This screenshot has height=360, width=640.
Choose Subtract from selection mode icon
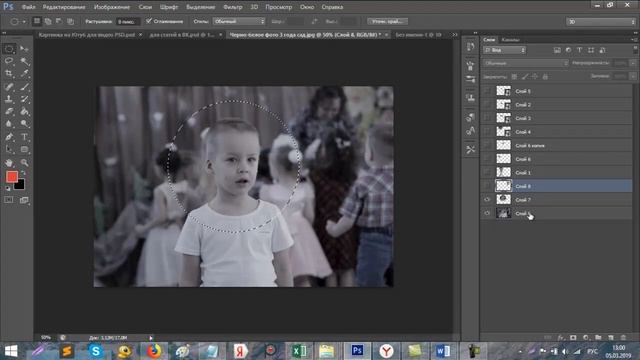[x=59, y=21]
